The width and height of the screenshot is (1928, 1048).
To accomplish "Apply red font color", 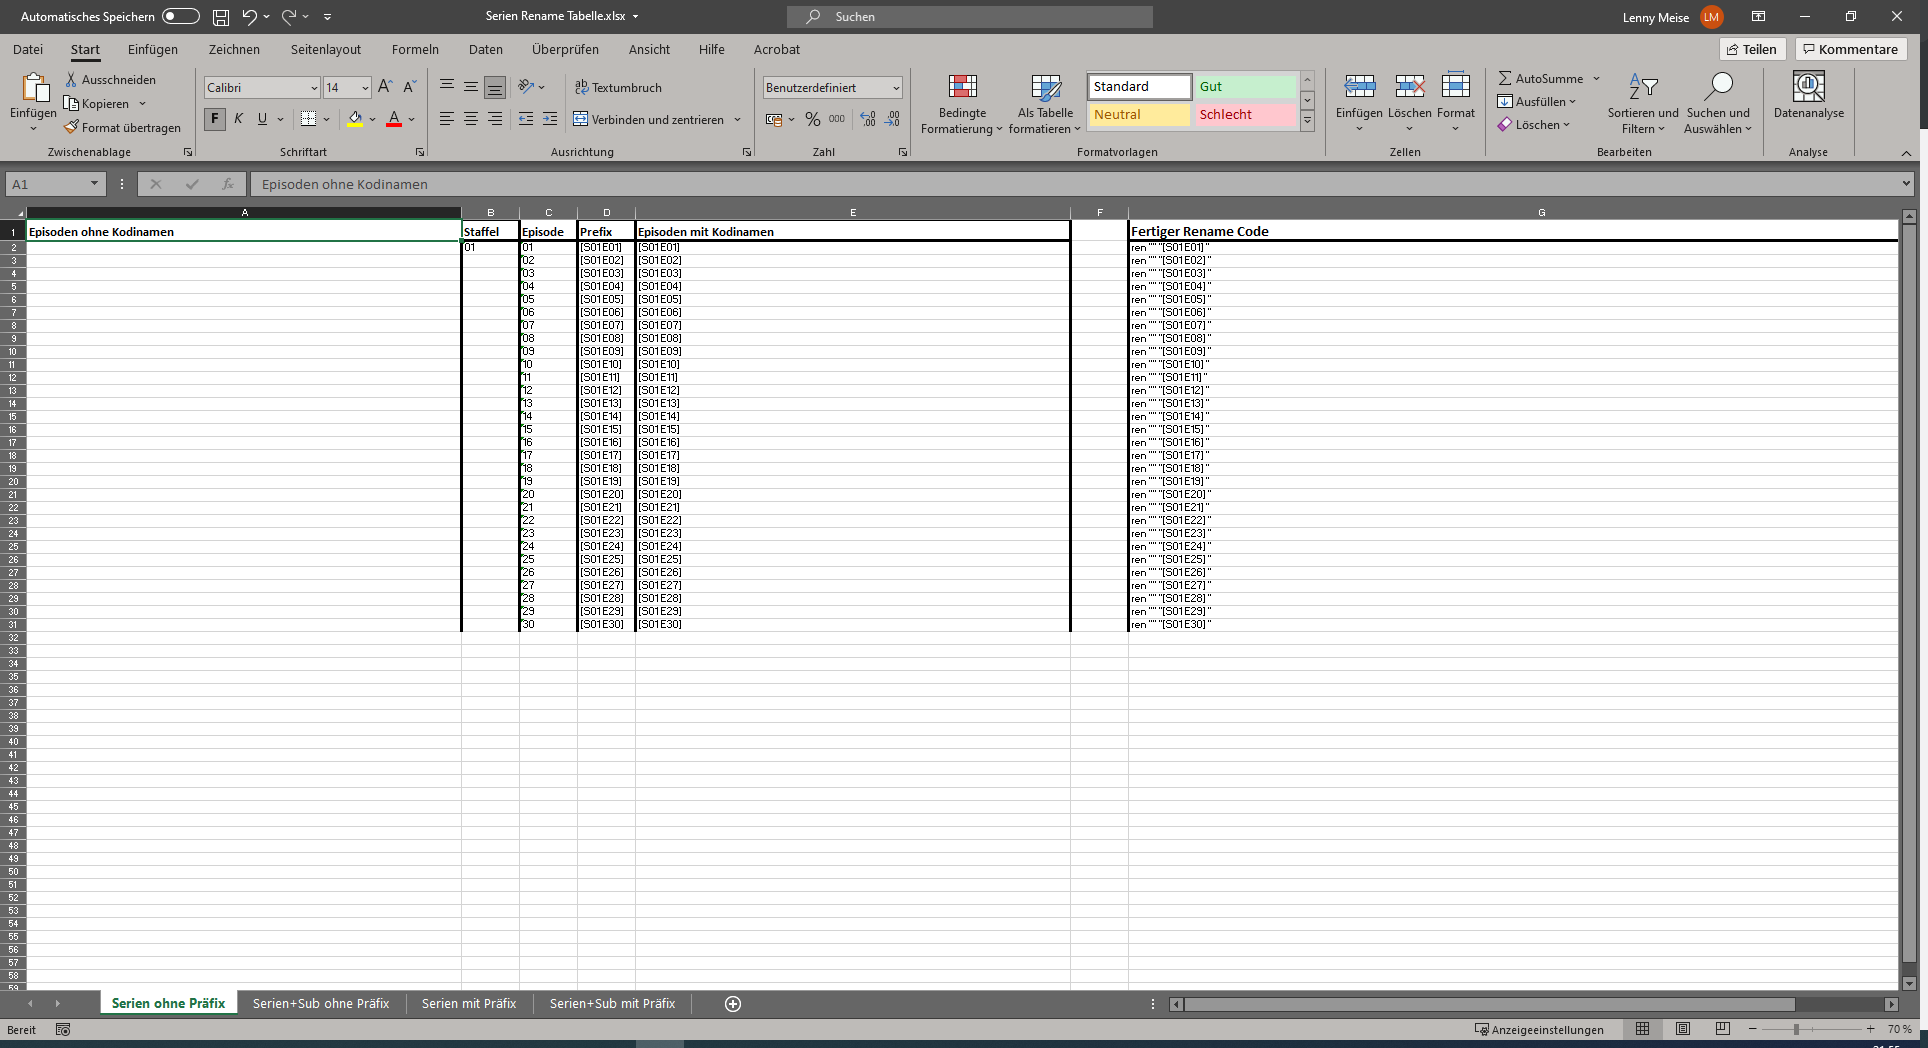I will click(394, 119).
